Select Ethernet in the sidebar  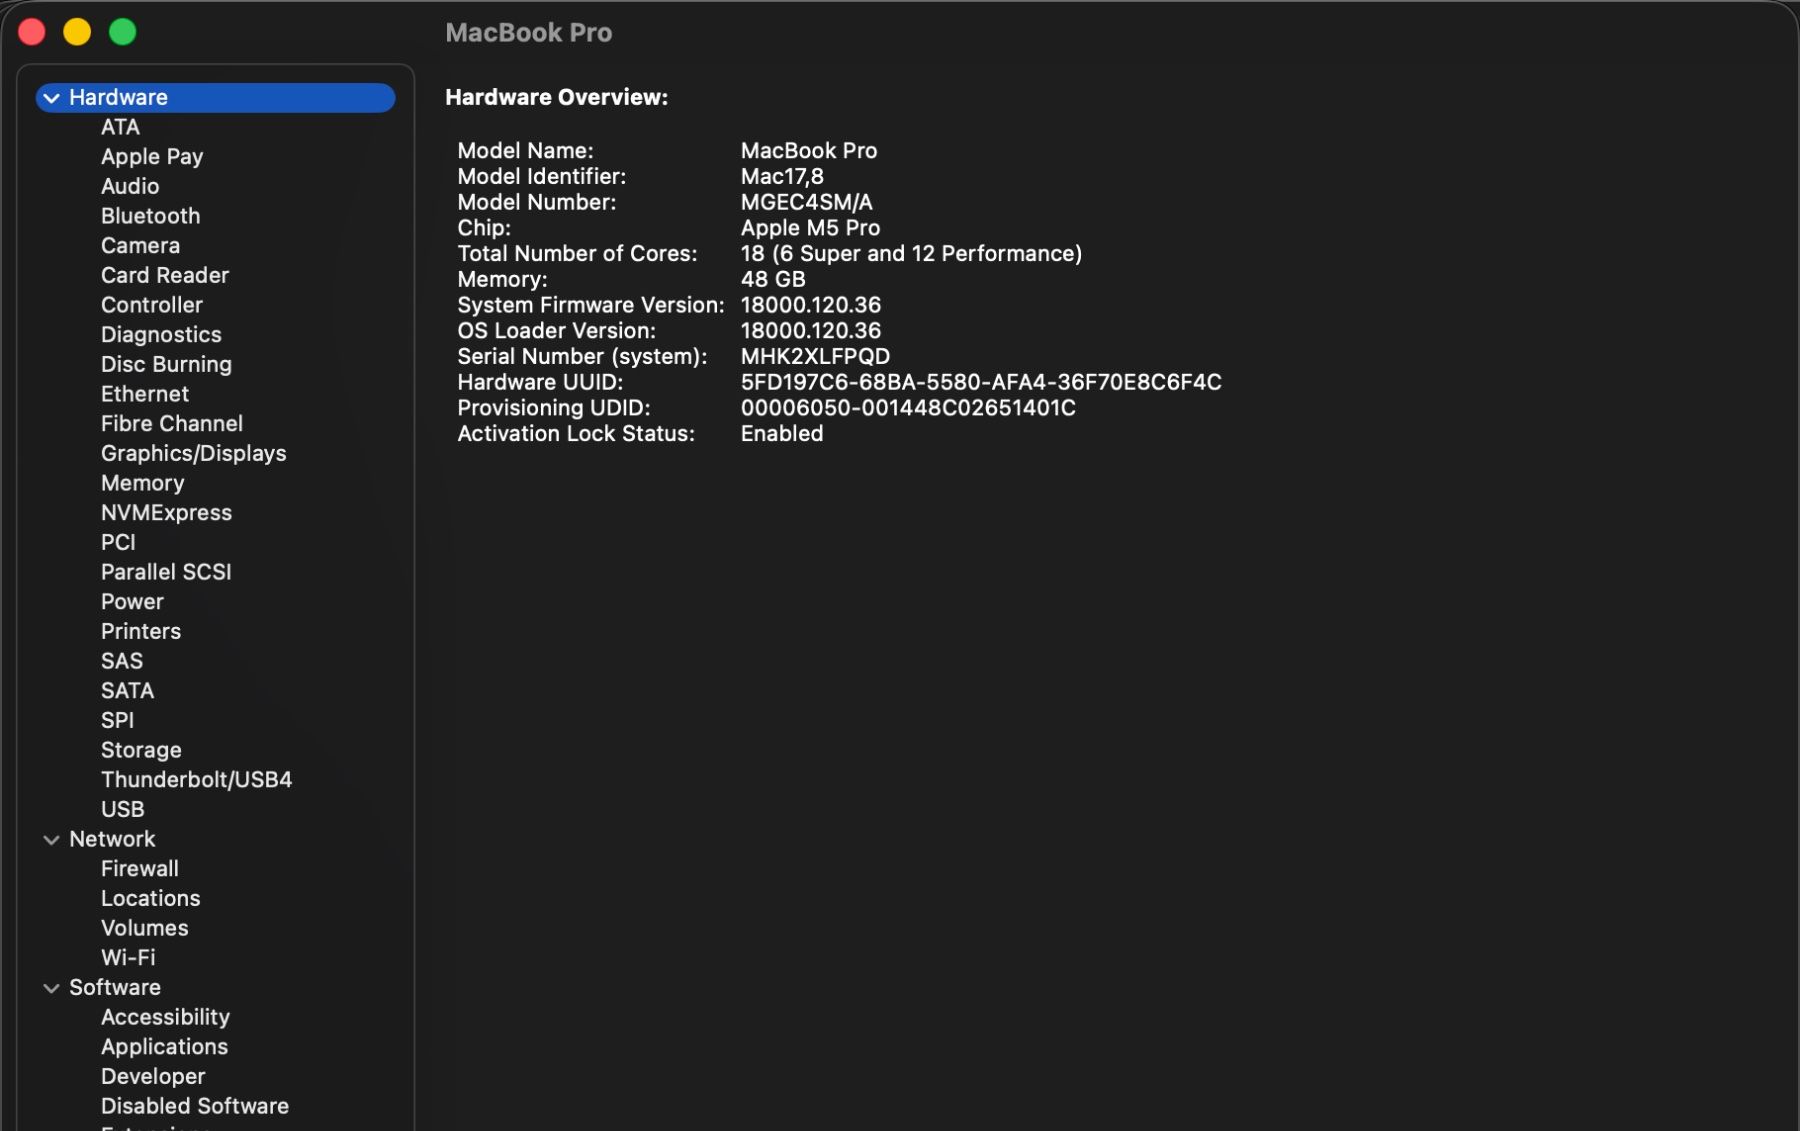pos(145,394)
